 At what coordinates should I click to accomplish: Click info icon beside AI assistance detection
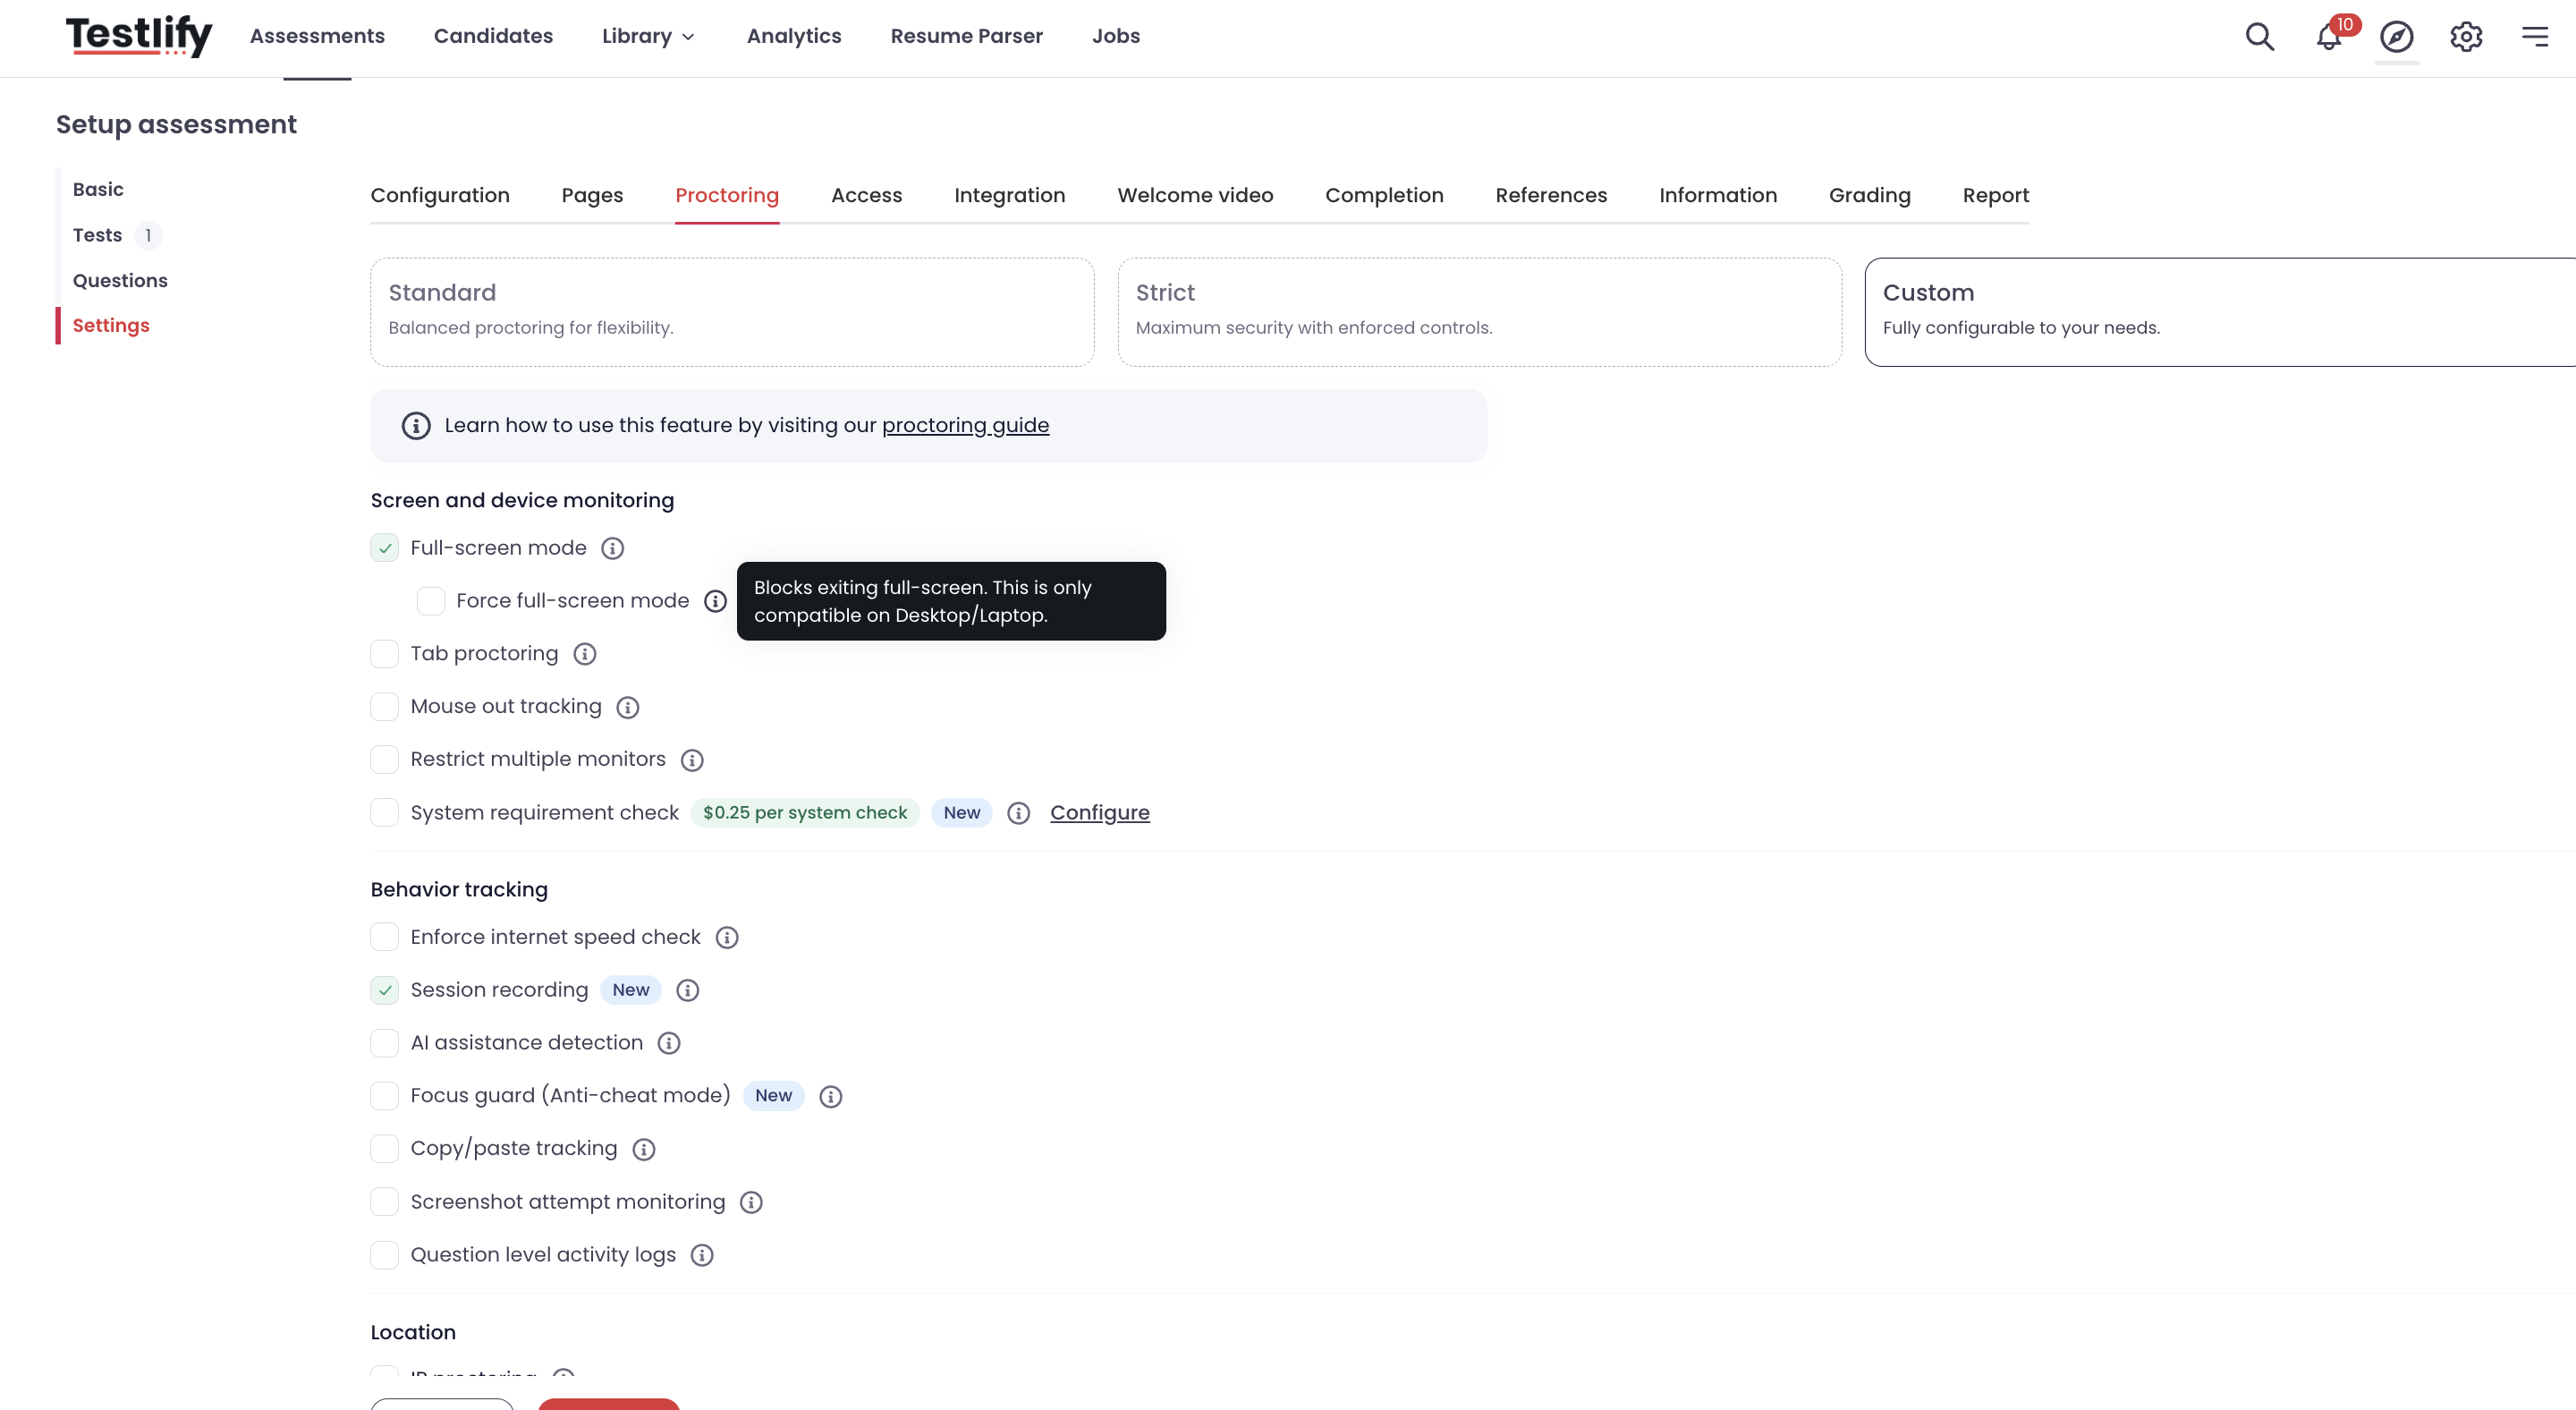(x=669, y=1043)
